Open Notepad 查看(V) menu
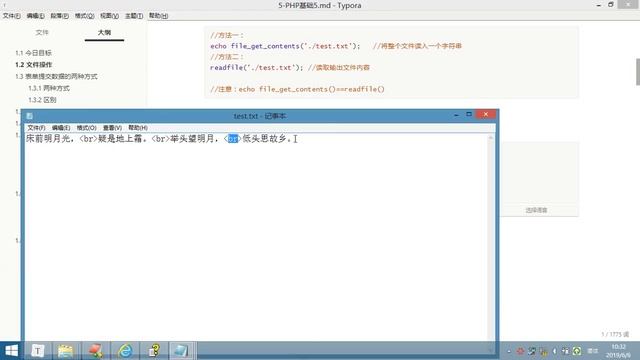Image resolution: width=640 pixels, height=360 pixels. pos(112,128)
